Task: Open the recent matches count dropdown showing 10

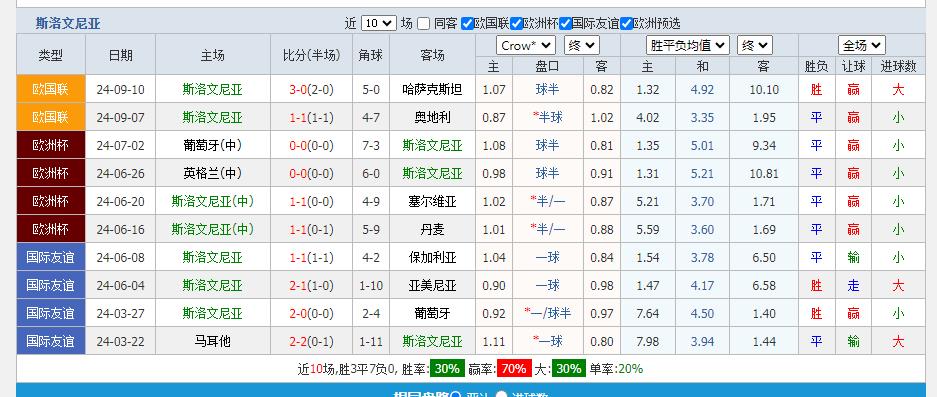Action: (379, 23)
